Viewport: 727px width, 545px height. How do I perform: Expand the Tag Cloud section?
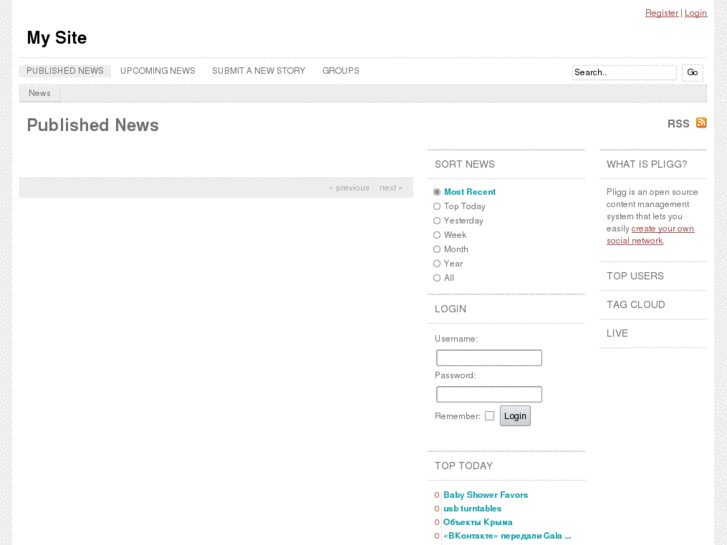coord(636,305)
